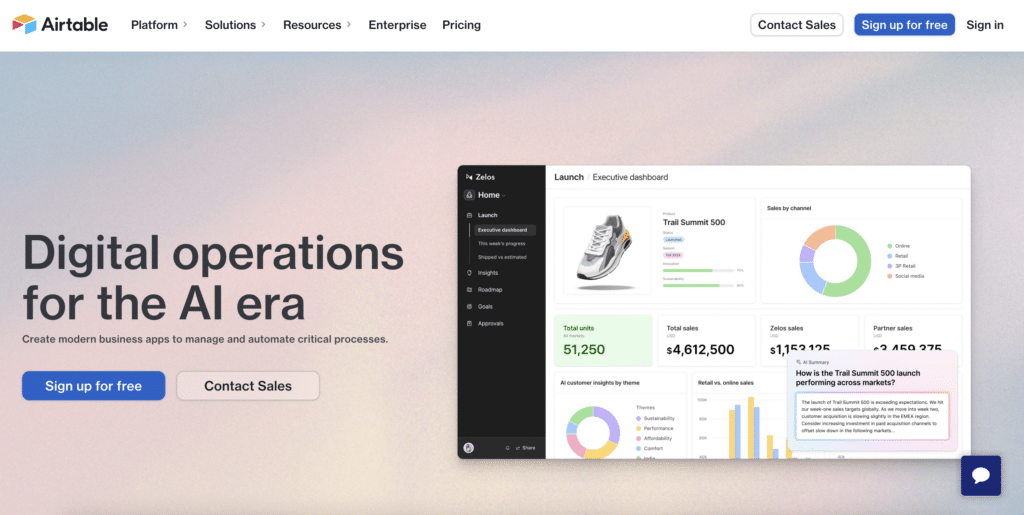This screenshot has width=1024, height=515.
Task: Click the Goals target icon
Action: [x=469, y=307]
